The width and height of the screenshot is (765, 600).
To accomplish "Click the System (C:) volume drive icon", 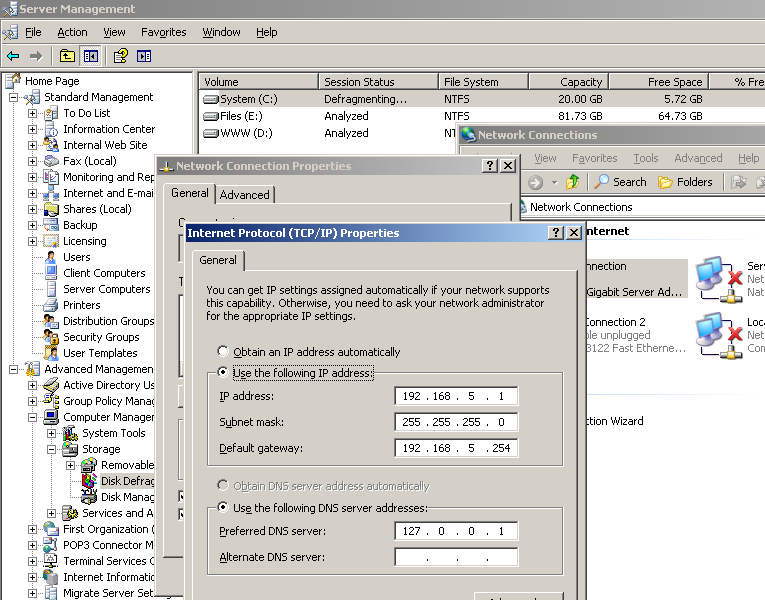I will pos(211,100).
